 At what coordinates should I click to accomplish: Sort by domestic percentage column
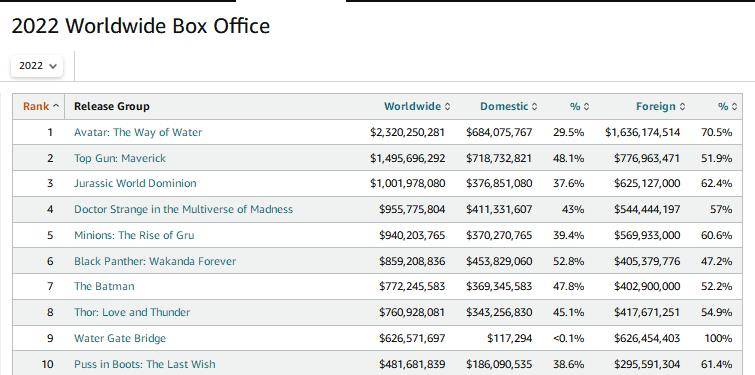579,106
